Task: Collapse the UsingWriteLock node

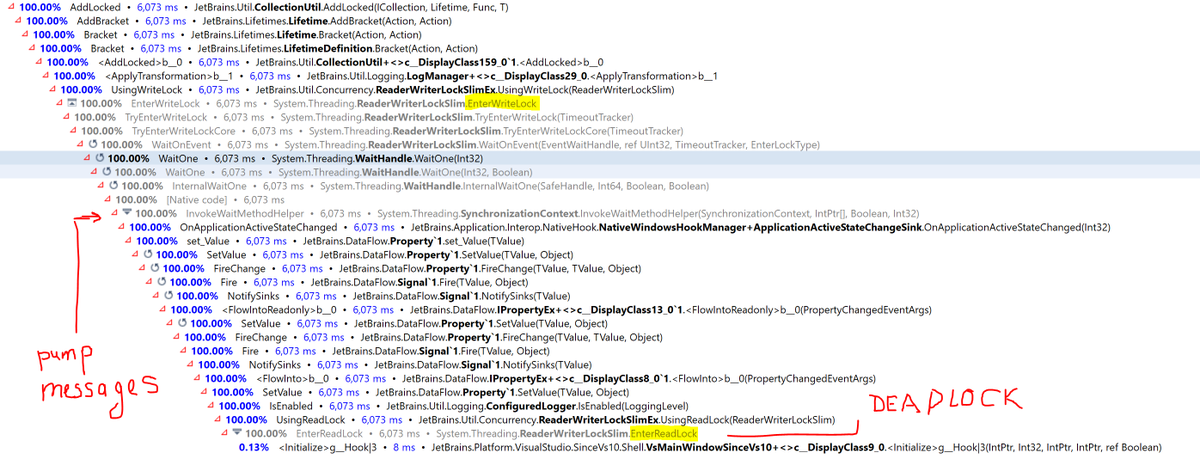Action: coord(51,90)
